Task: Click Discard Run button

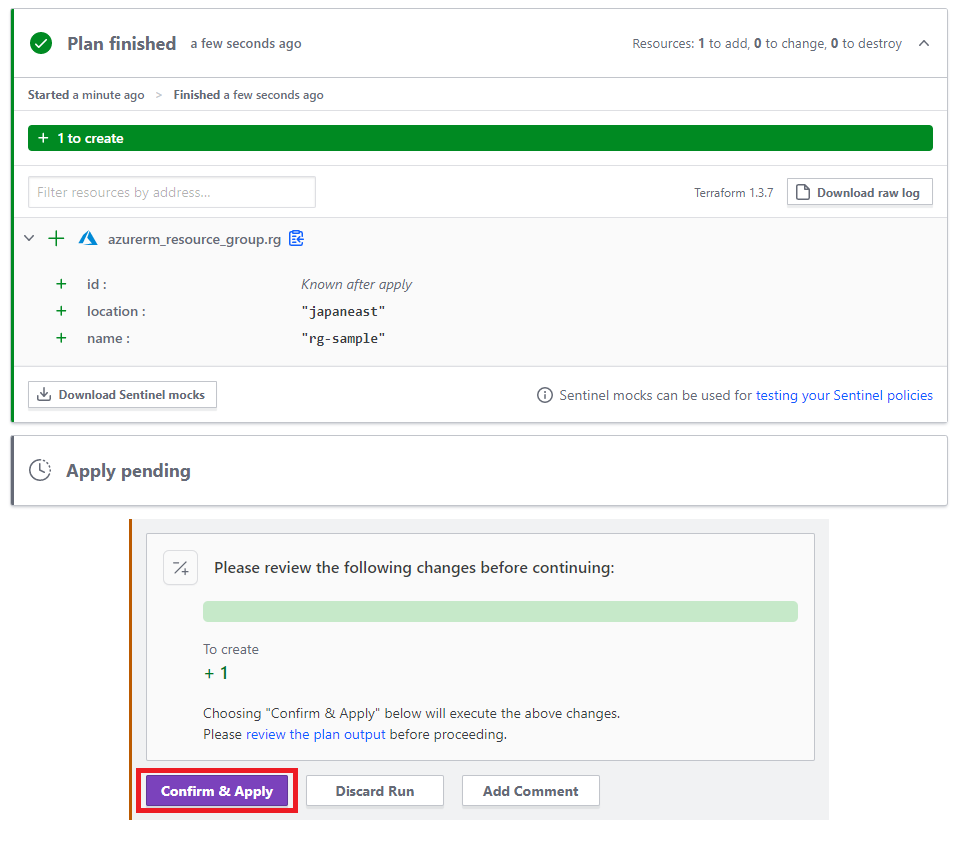Action: tap(375, 791)
